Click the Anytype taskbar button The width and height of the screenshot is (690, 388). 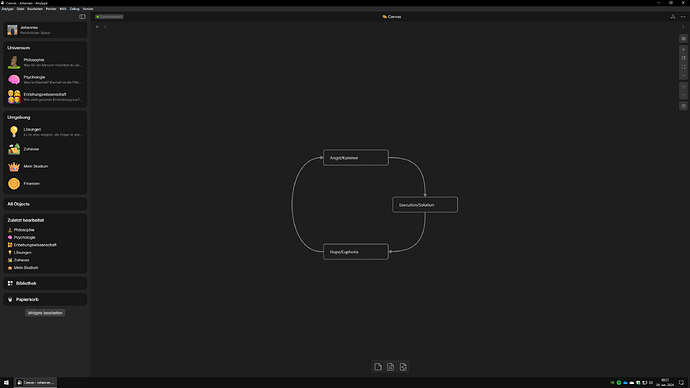[x=36, y=383]
